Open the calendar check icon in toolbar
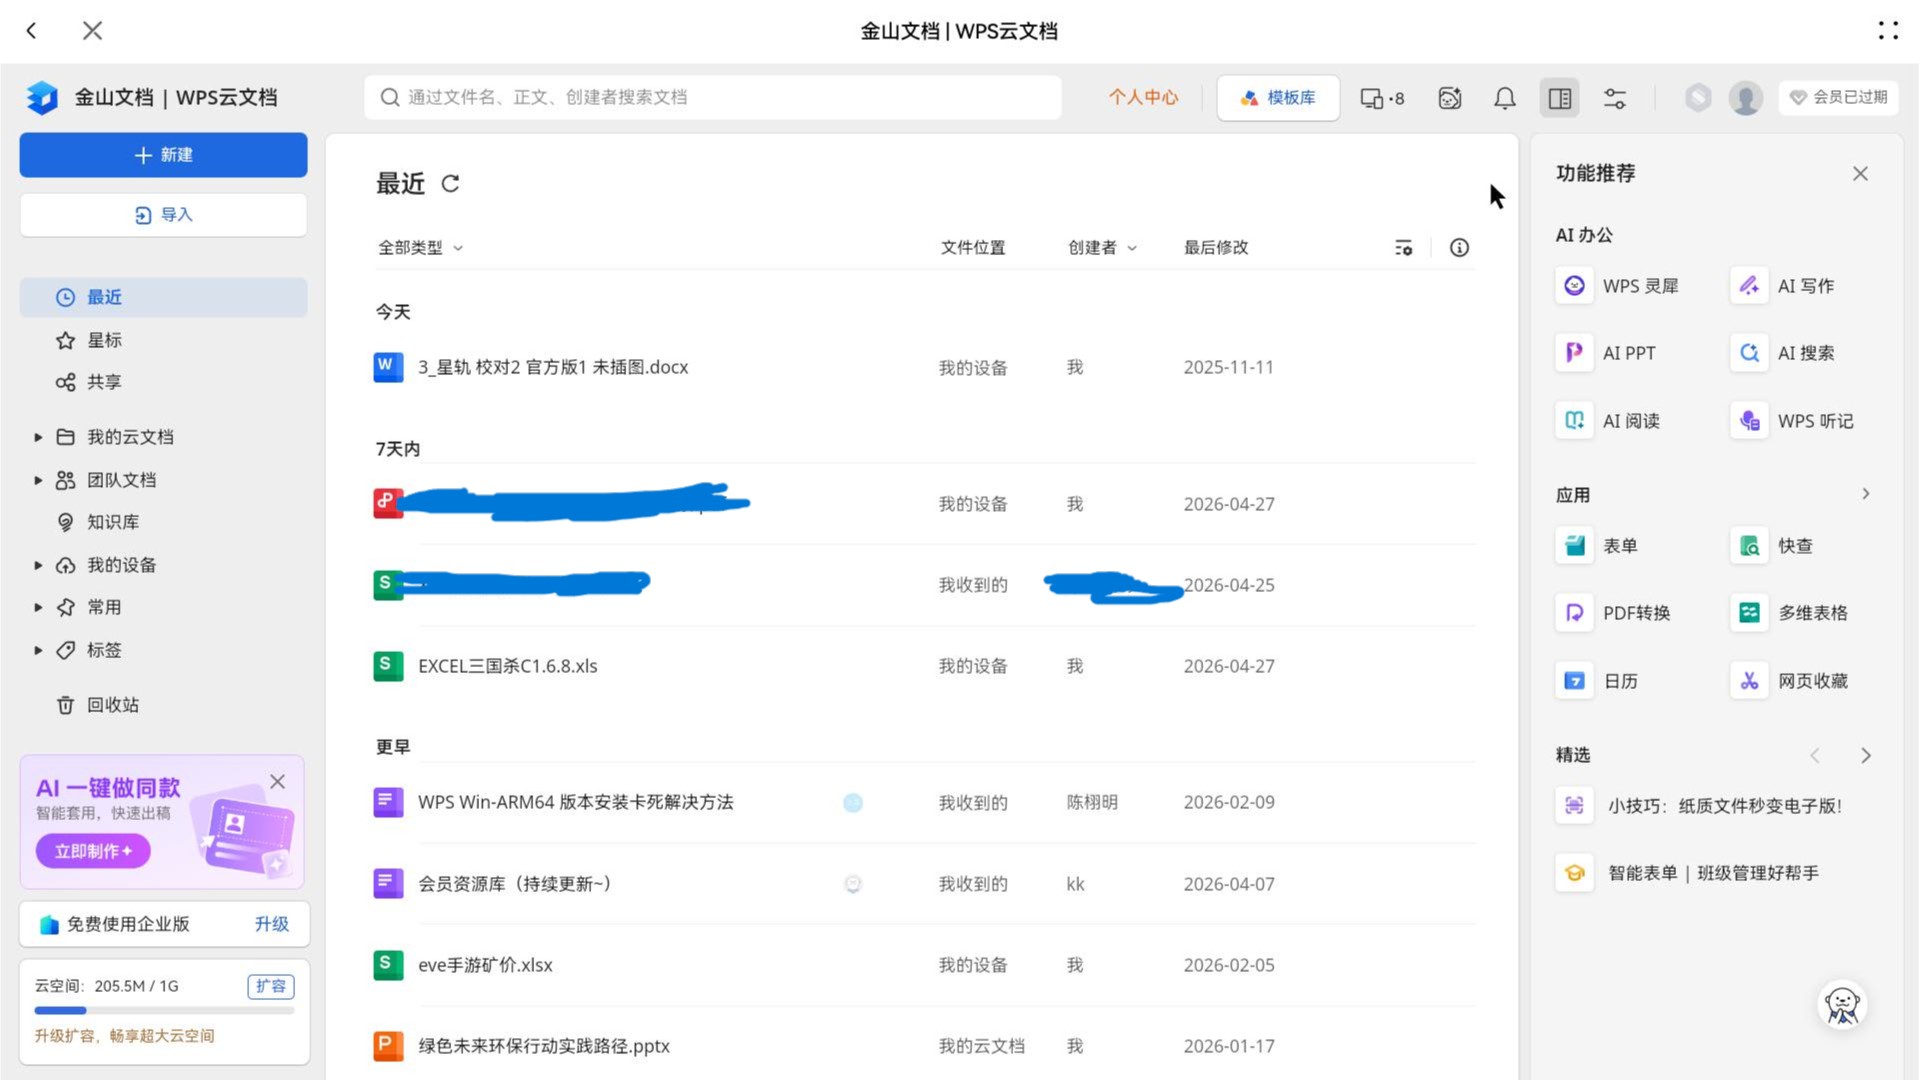1920x1080 pixels. pyautogui.click(x=1450, y=98)
